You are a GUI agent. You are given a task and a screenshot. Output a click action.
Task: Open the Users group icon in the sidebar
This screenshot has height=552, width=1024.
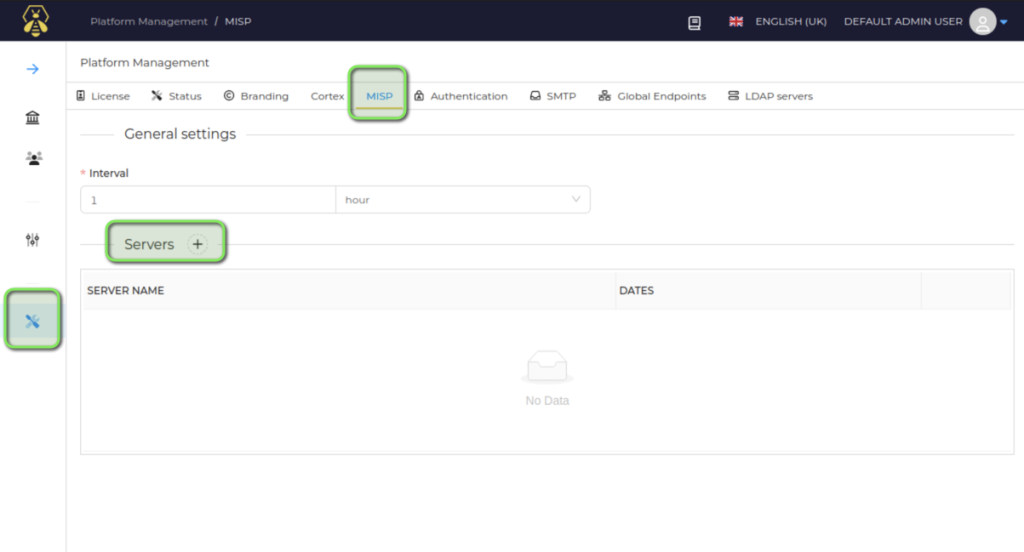[33, 158]
